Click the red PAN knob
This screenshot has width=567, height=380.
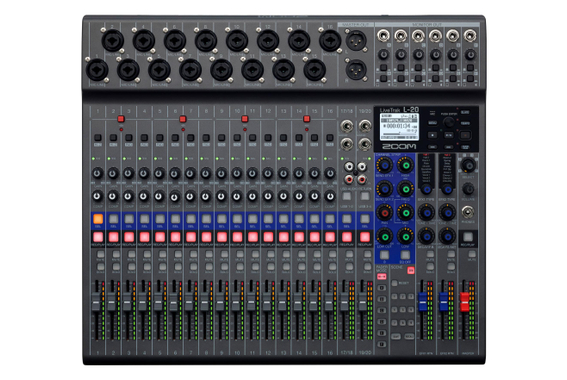(385, 213)
